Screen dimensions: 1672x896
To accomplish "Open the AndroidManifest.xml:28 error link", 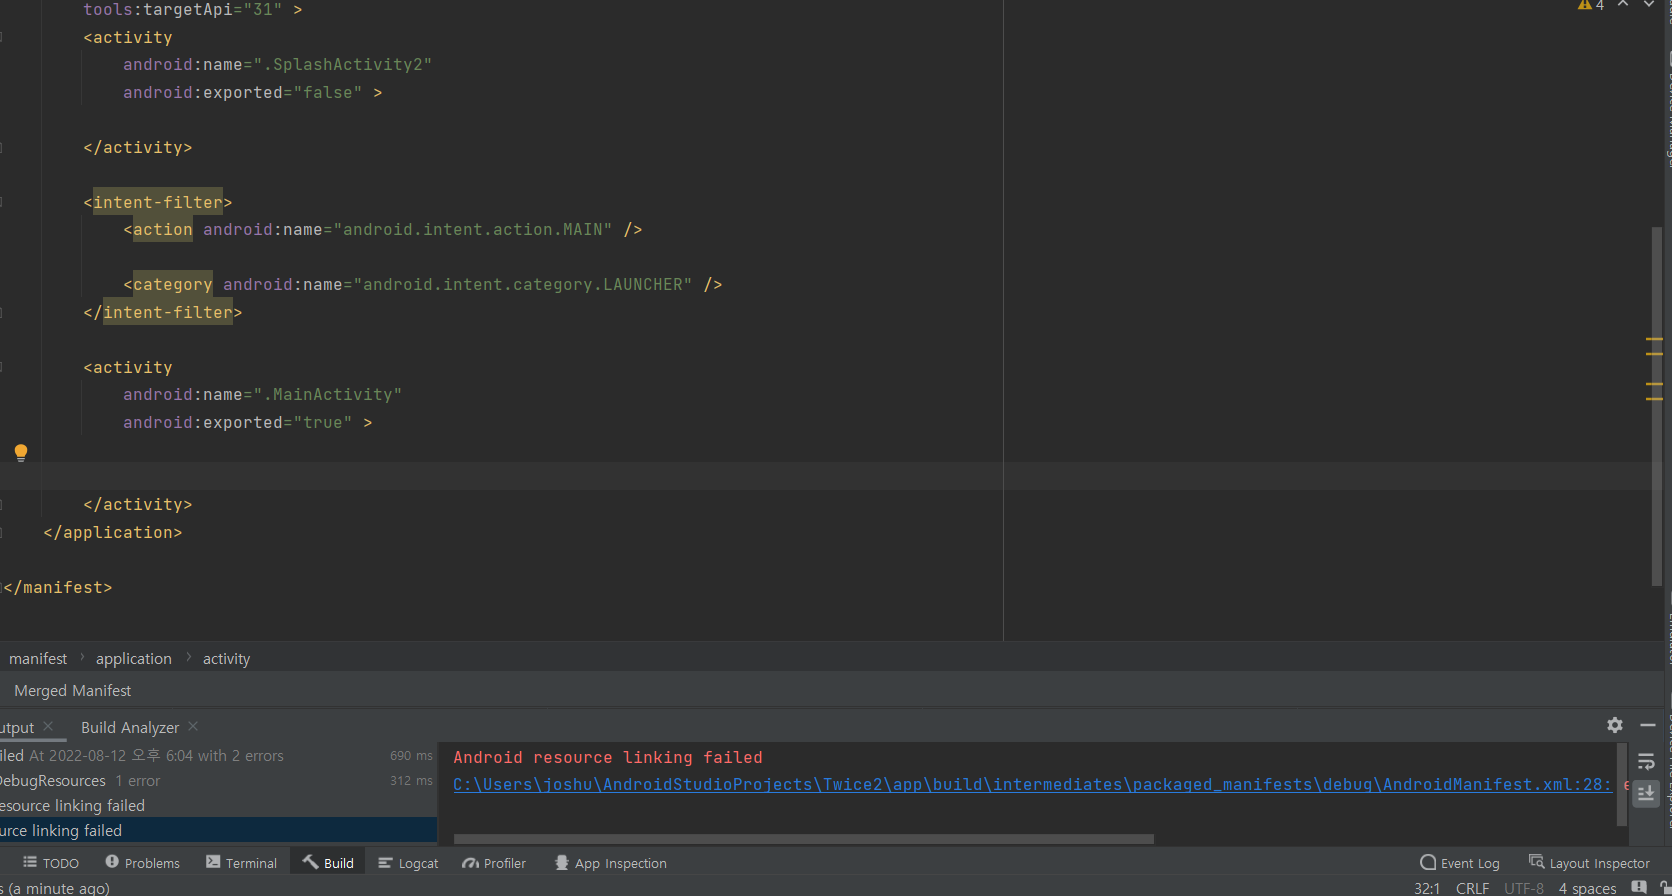I will (1032, 785).
